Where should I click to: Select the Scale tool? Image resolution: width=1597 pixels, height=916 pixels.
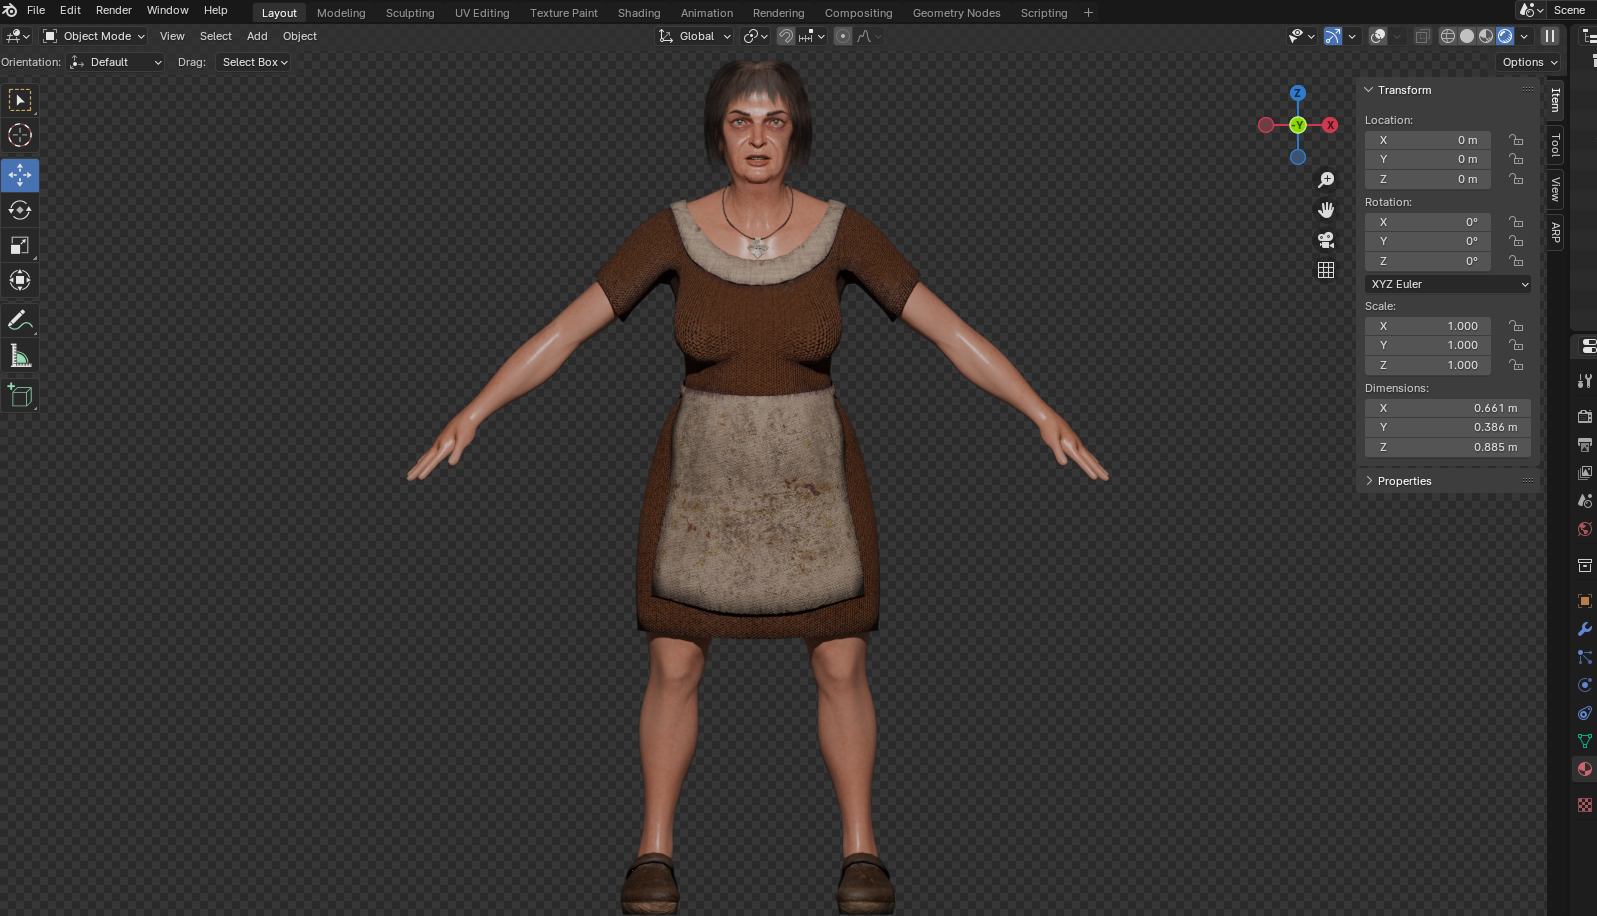click(20, 245)
